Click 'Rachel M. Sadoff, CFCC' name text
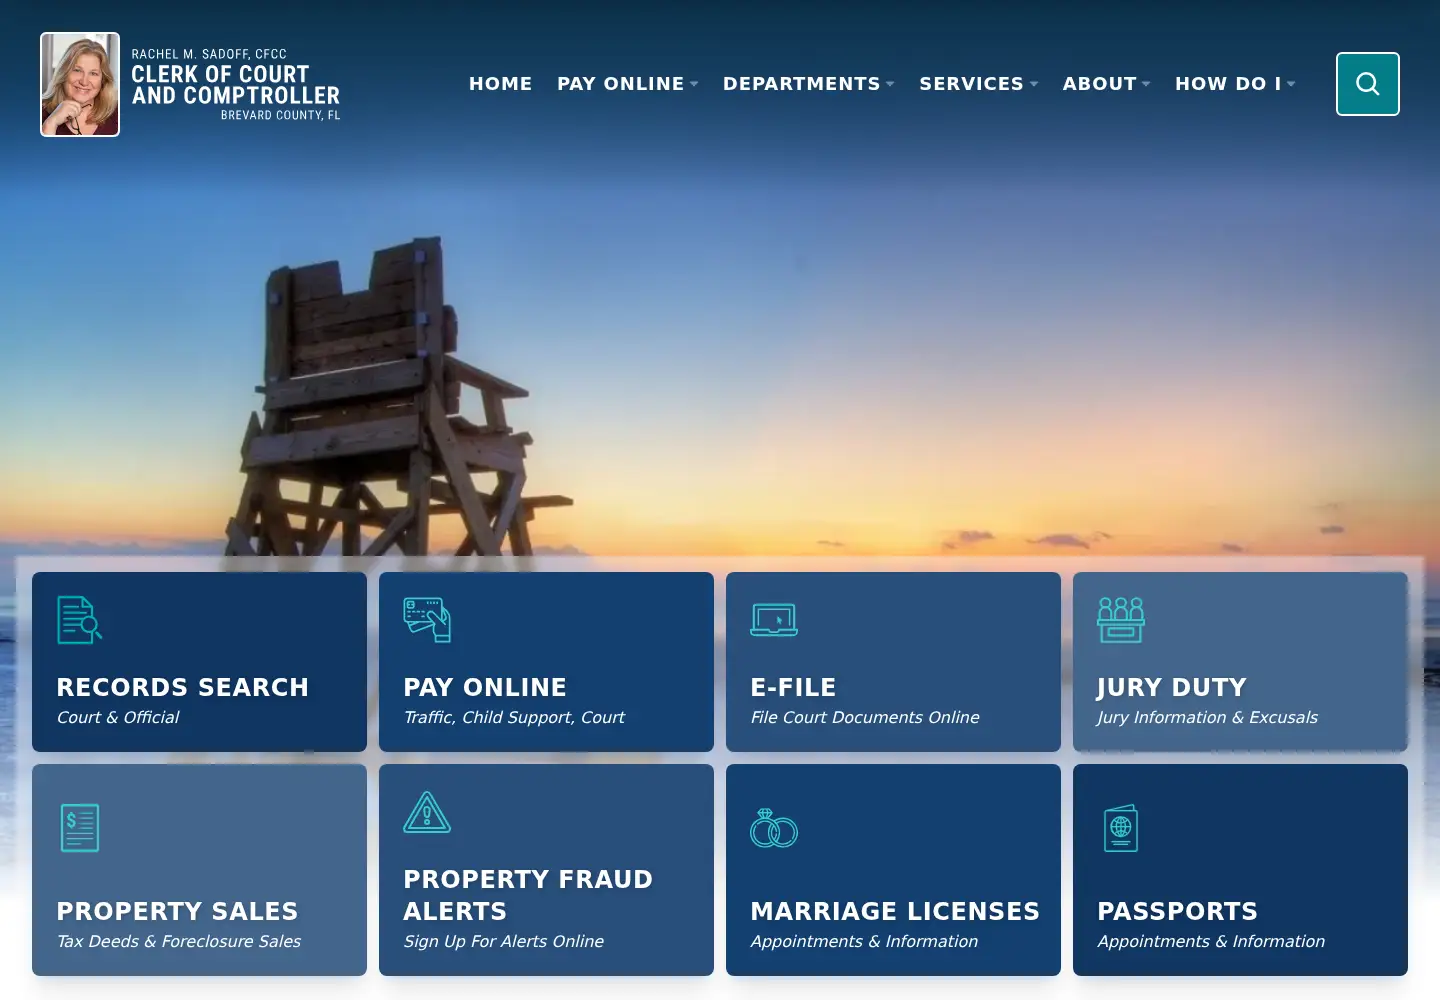The height and width of the screenshot is (1000, 1440). coord(209,54)
